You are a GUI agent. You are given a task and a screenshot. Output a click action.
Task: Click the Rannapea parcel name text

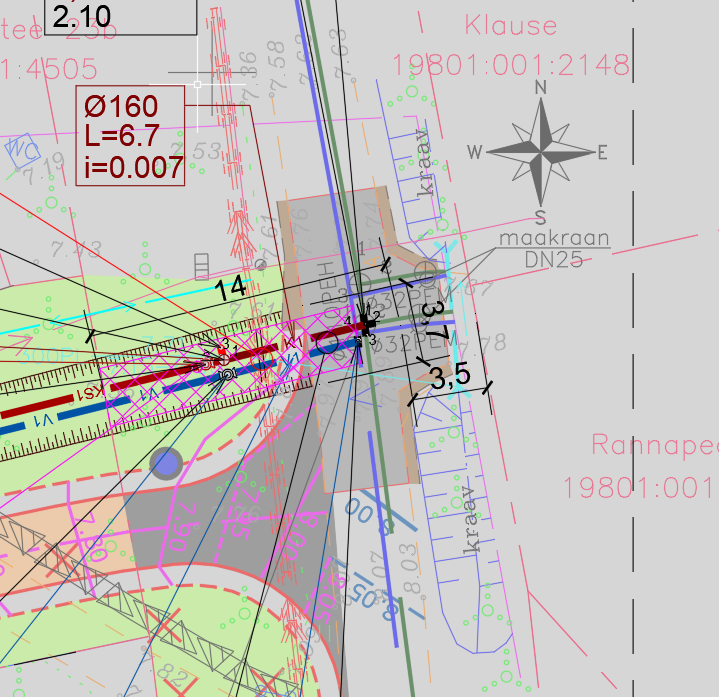coord(654,444)
